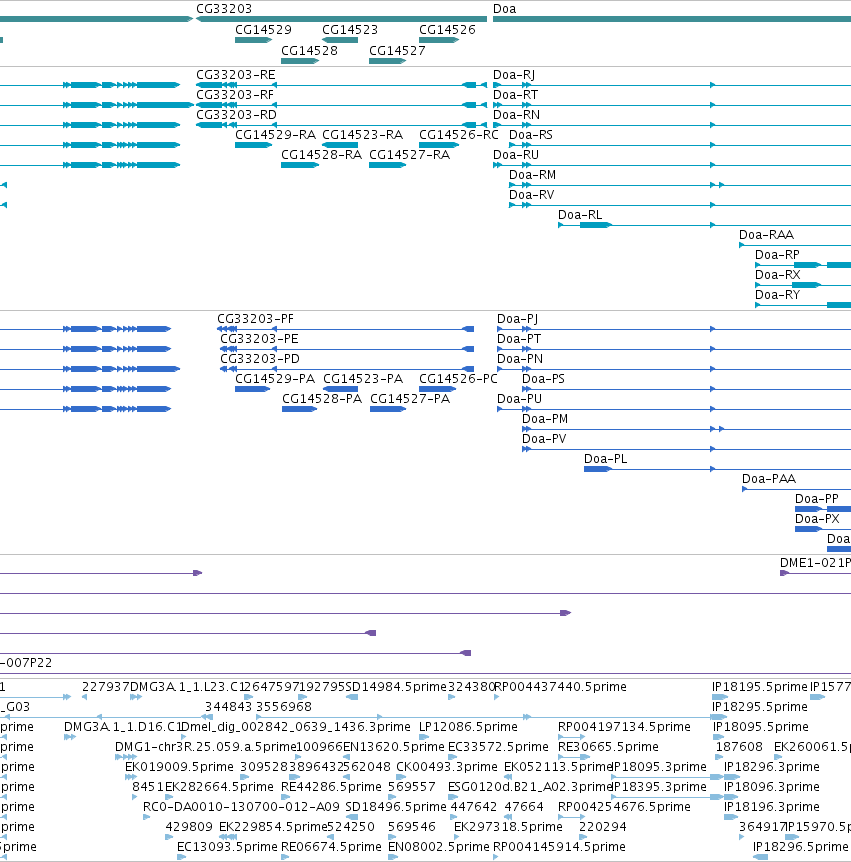Viewport: 851px width, 862px height.
Task: Select protein CG14526-PC
Action: pyautogui.click(x=458, y=379)
